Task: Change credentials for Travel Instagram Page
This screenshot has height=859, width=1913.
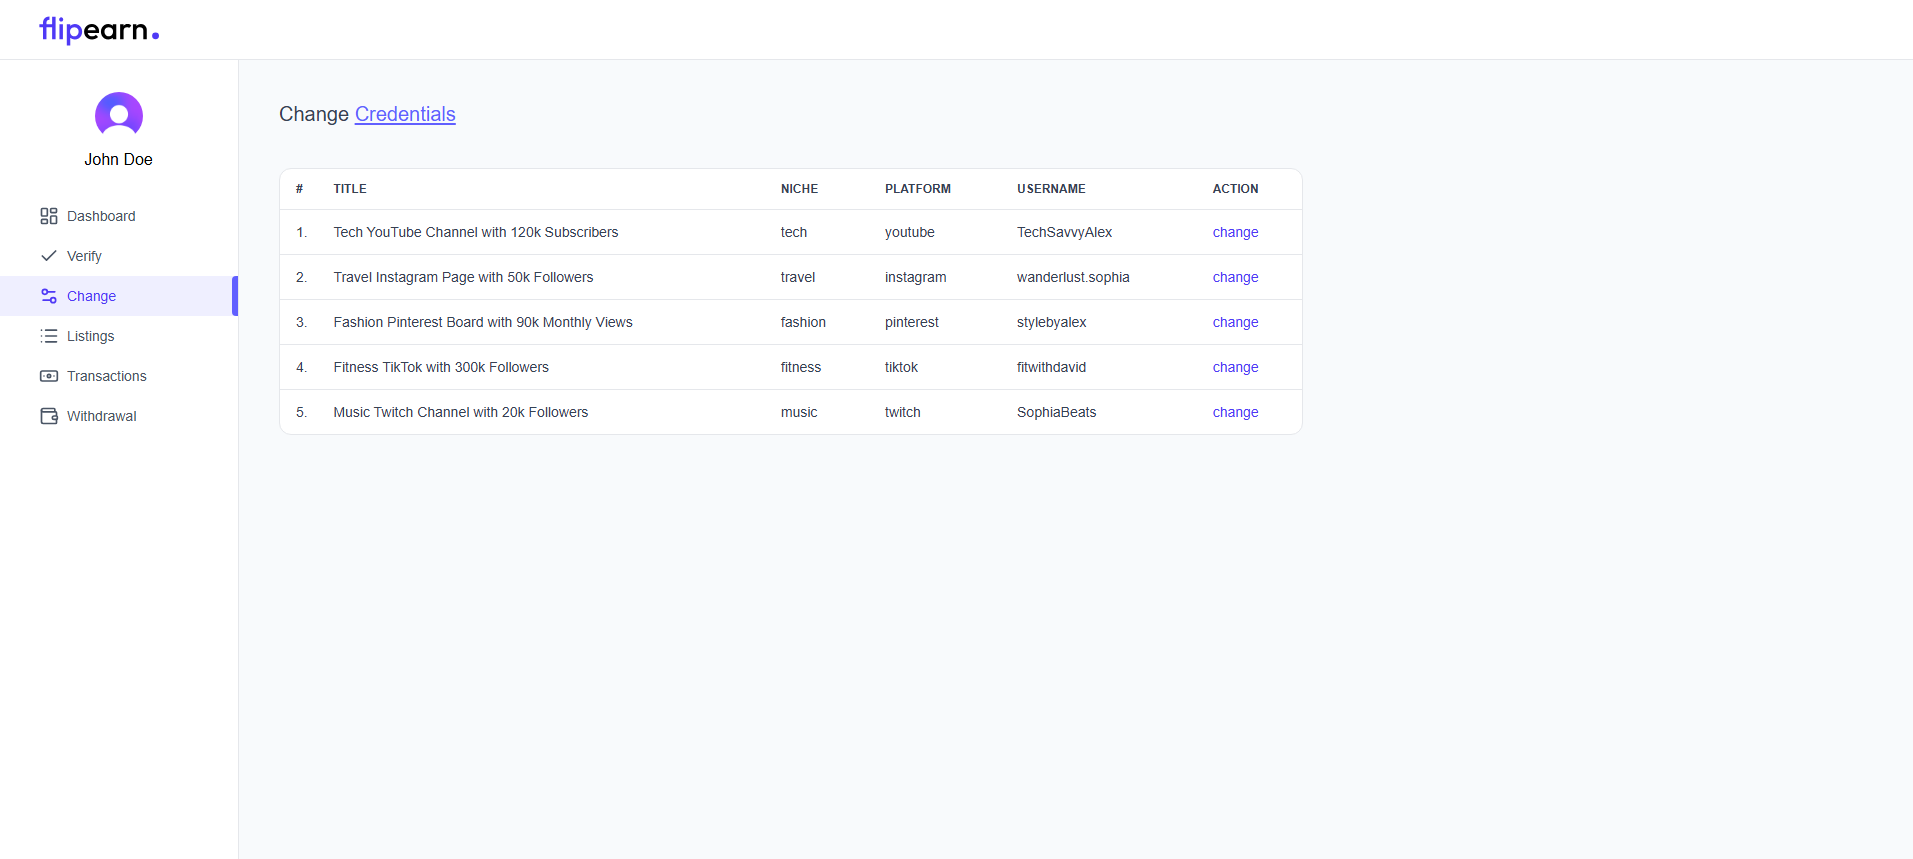Action: coord(1235,277)
